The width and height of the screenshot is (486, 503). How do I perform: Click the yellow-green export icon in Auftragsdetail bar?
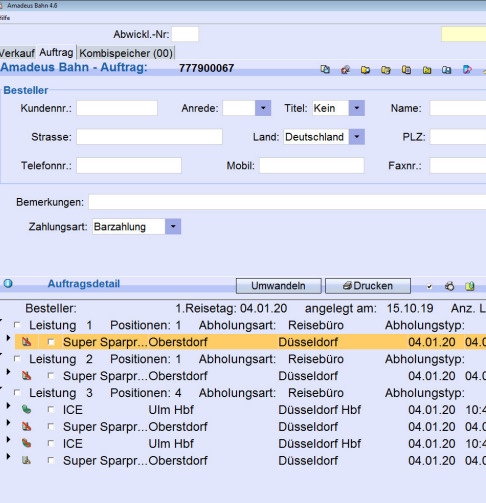point(470,286)
